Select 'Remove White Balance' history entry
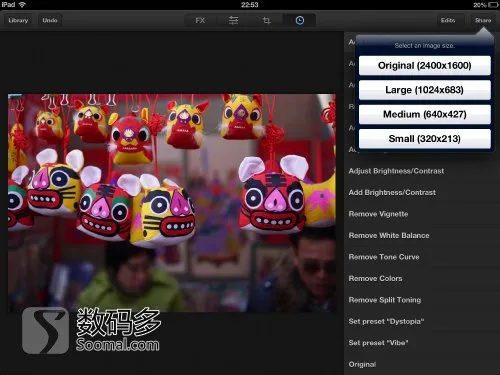This screenshot has height=375, width=500. [422, 236]
